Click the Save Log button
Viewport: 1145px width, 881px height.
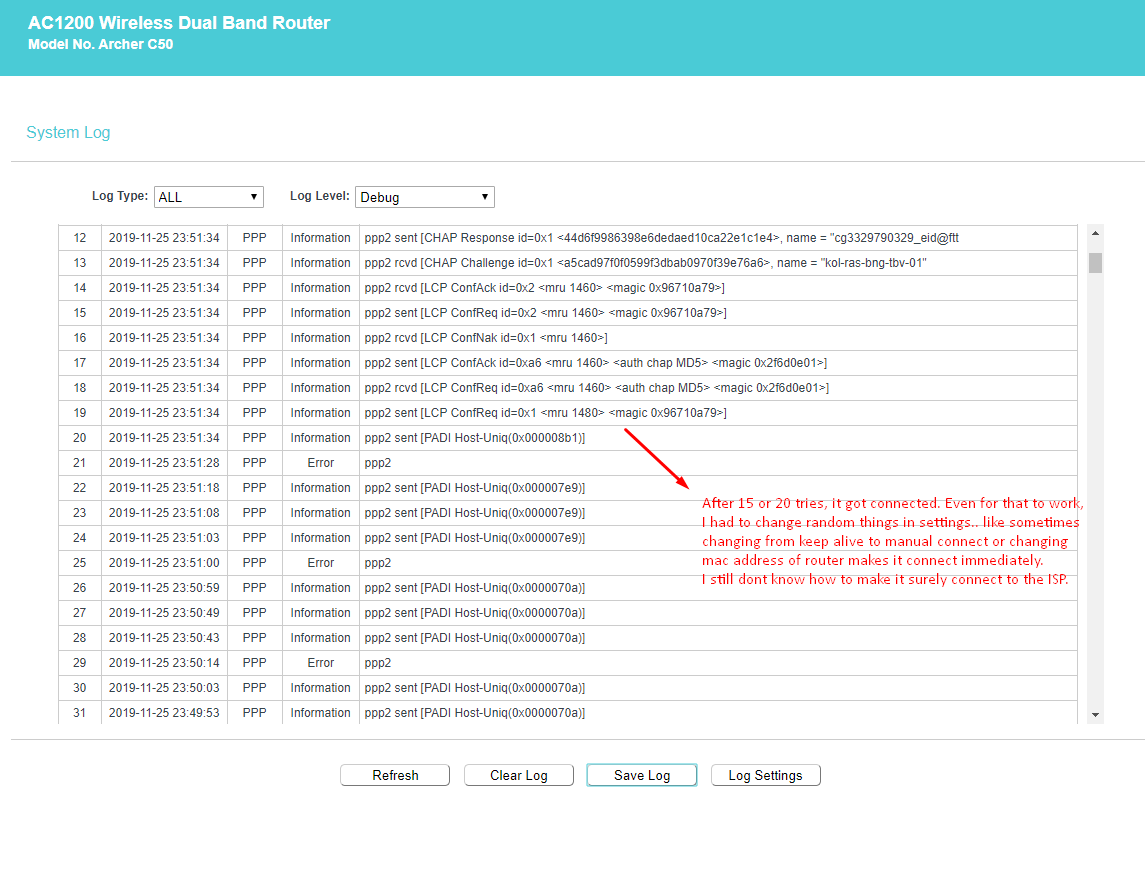[x=642, y=775]
